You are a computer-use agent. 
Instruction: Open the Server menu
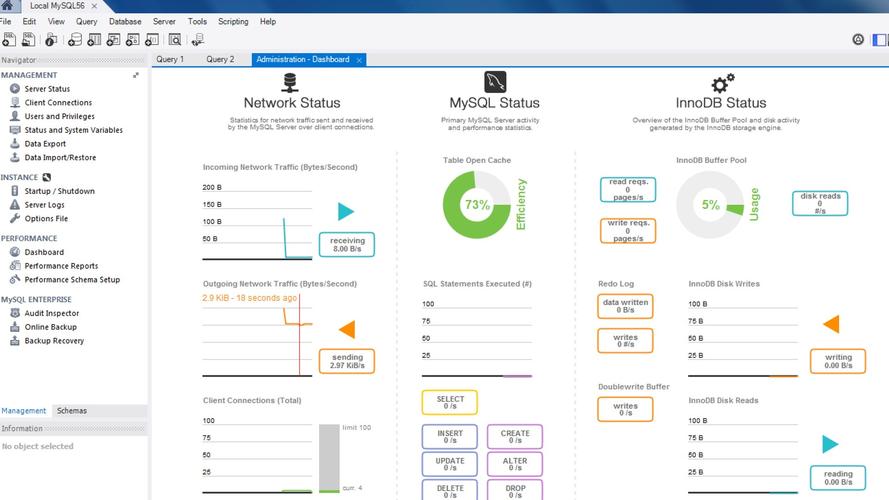coord(164,22)
